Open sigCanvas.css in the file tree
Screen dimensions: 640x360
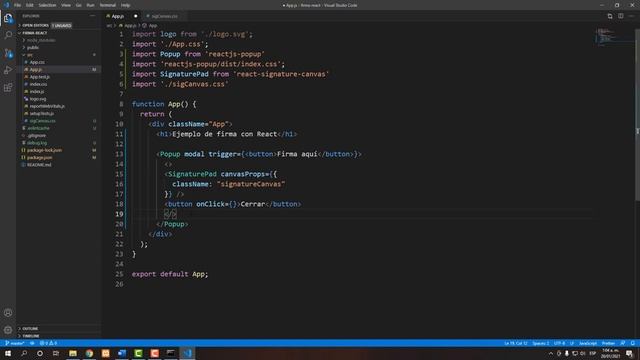pyautogui.click(x=42, y=121)
